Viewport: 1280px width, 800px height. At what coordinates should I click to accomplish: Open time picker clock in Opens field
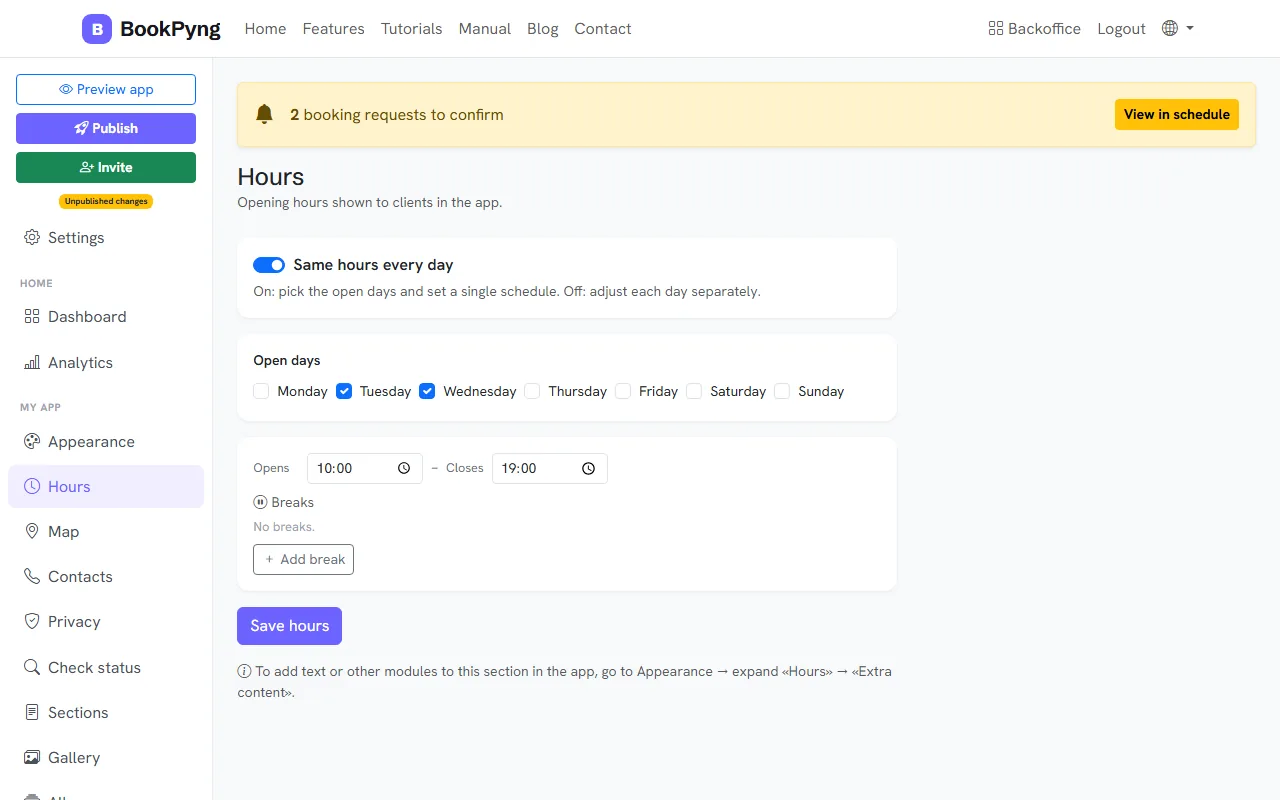(x=404, y=468)
